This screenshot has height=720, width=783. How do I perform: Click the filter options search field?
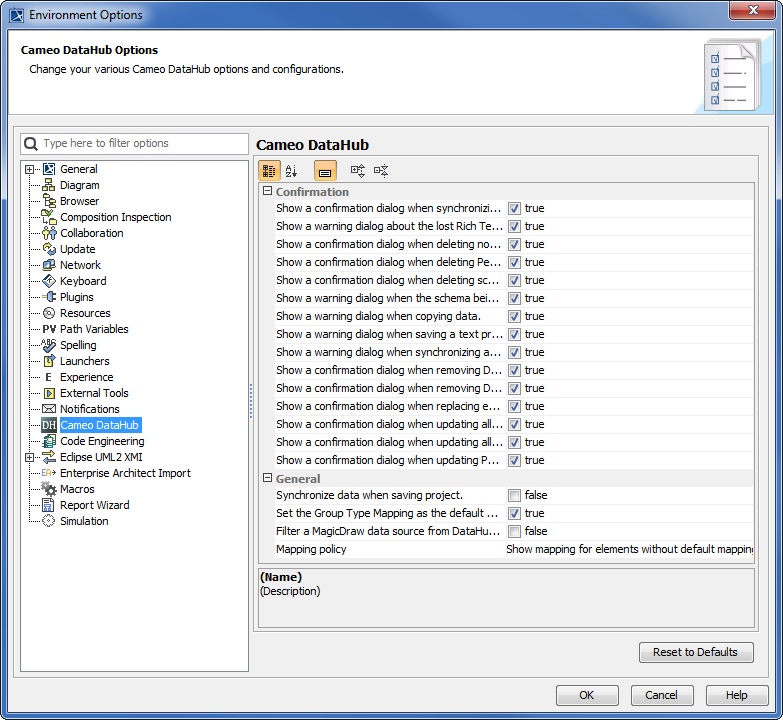134,143
